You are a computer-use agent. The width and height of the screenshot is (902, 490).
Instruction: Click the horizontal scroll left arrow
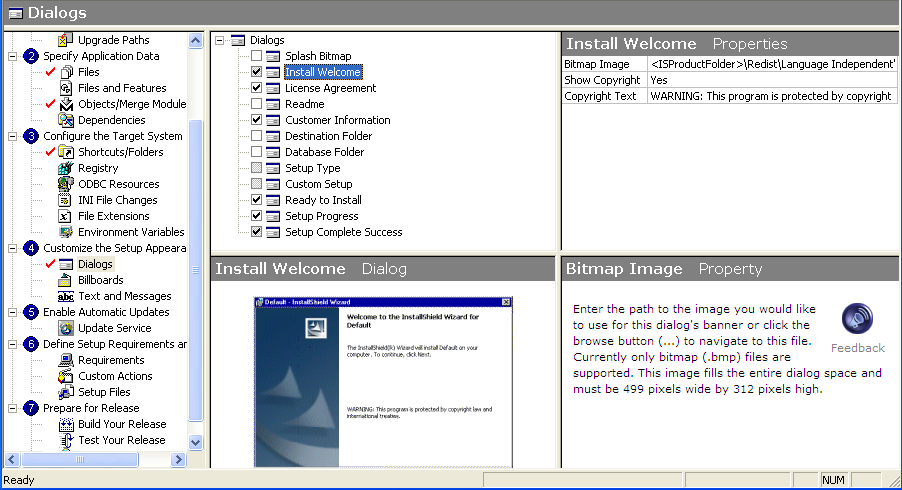pos(12,460)
